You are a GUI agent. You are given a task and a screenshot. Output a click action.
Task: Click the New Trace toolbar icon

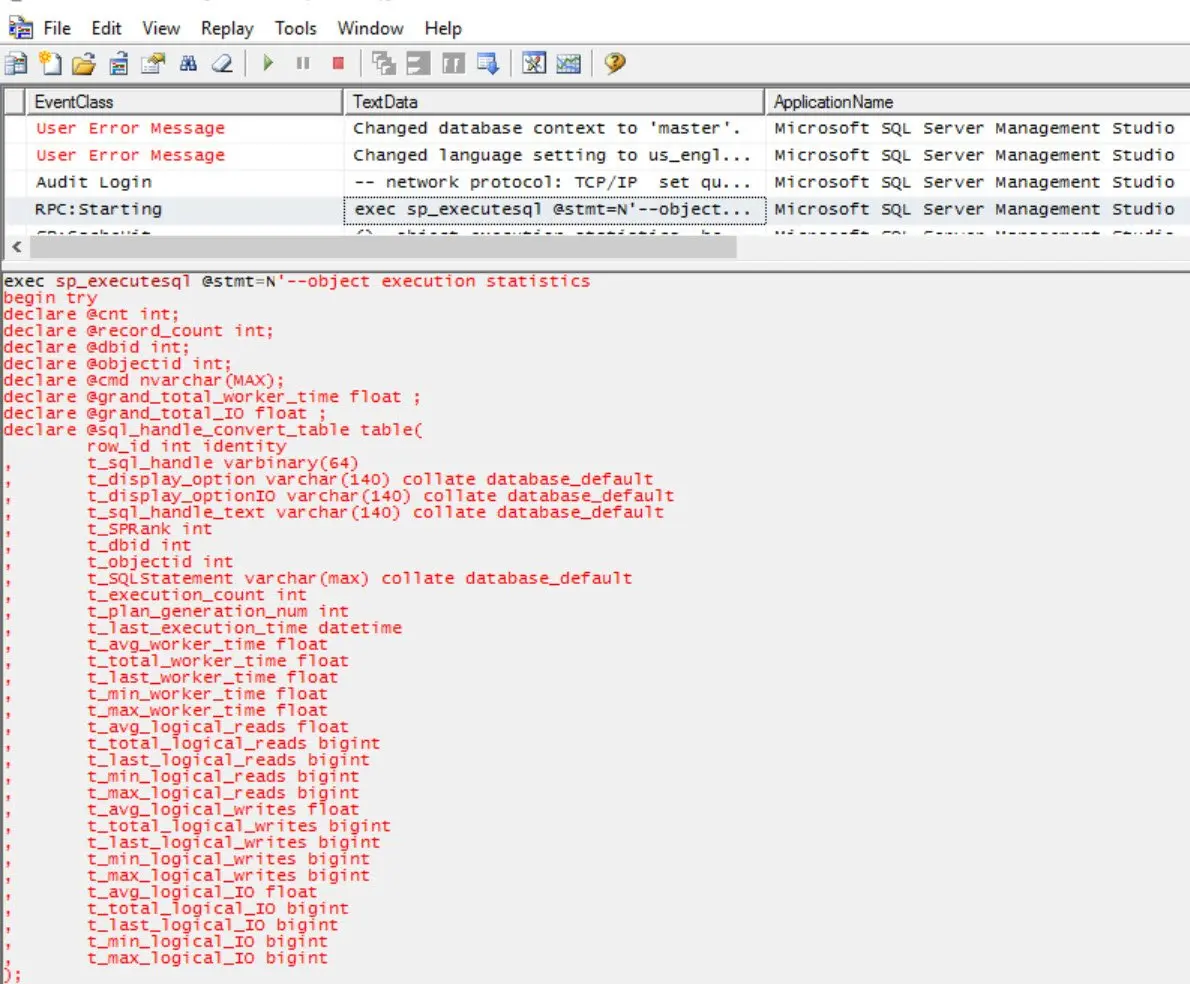click(x=16, y=64)
